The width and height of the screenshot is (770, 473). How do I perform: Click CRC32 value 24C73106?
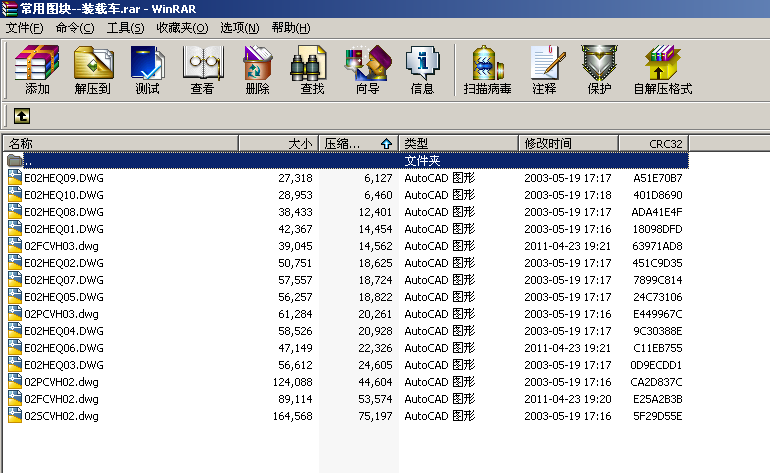point(658,297)
